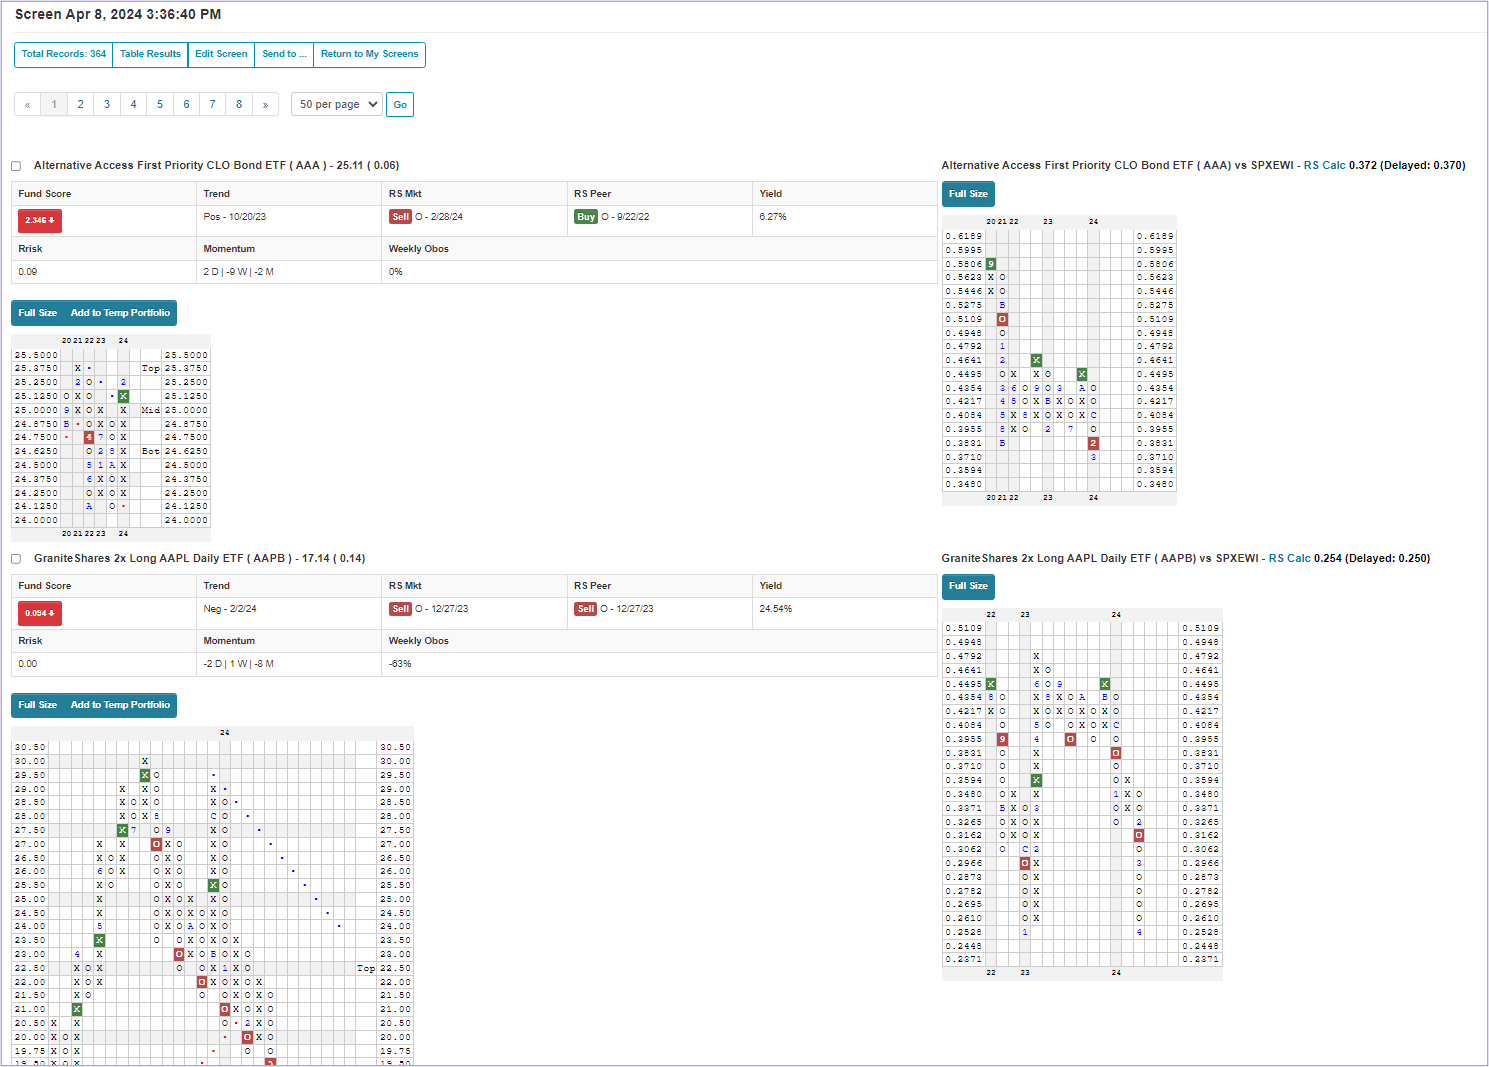Screen dimensions: 1489x1067
Task: Click AAA RS Mkt Sell badge
Action: 400,217
